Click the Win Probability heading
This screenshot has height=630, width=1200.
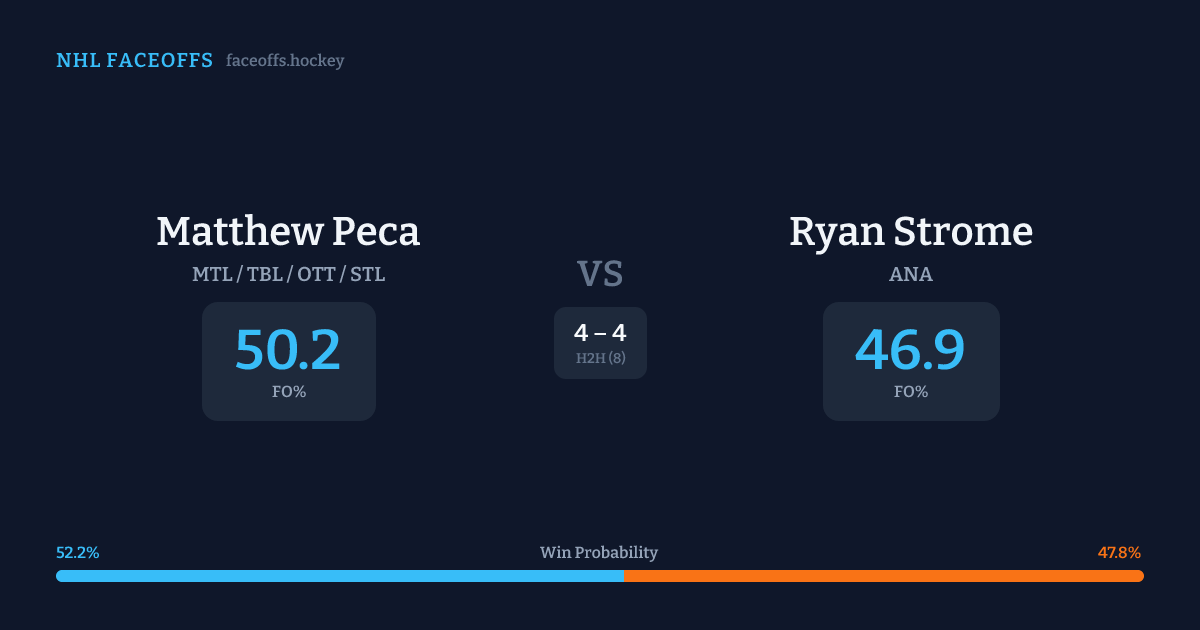pos(599,552)
